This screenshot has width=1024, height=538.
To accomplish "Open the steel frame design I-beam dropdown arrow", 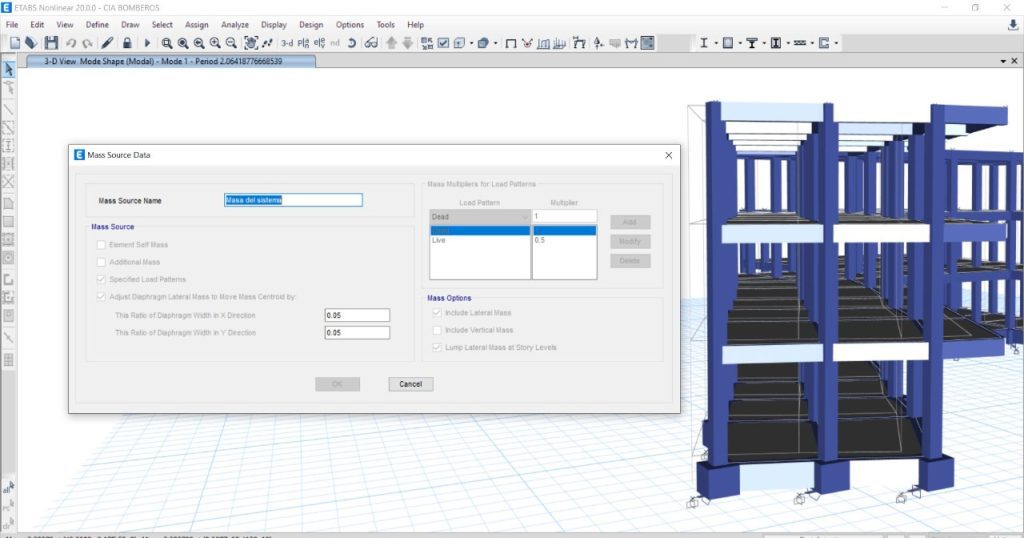I will click(x=716, y=43).
